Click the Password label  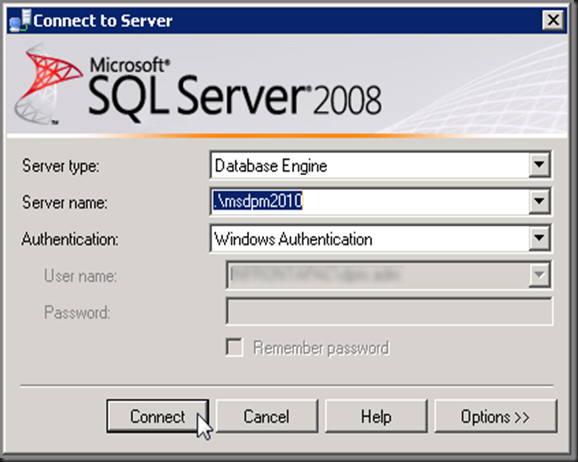click(77, 312)
